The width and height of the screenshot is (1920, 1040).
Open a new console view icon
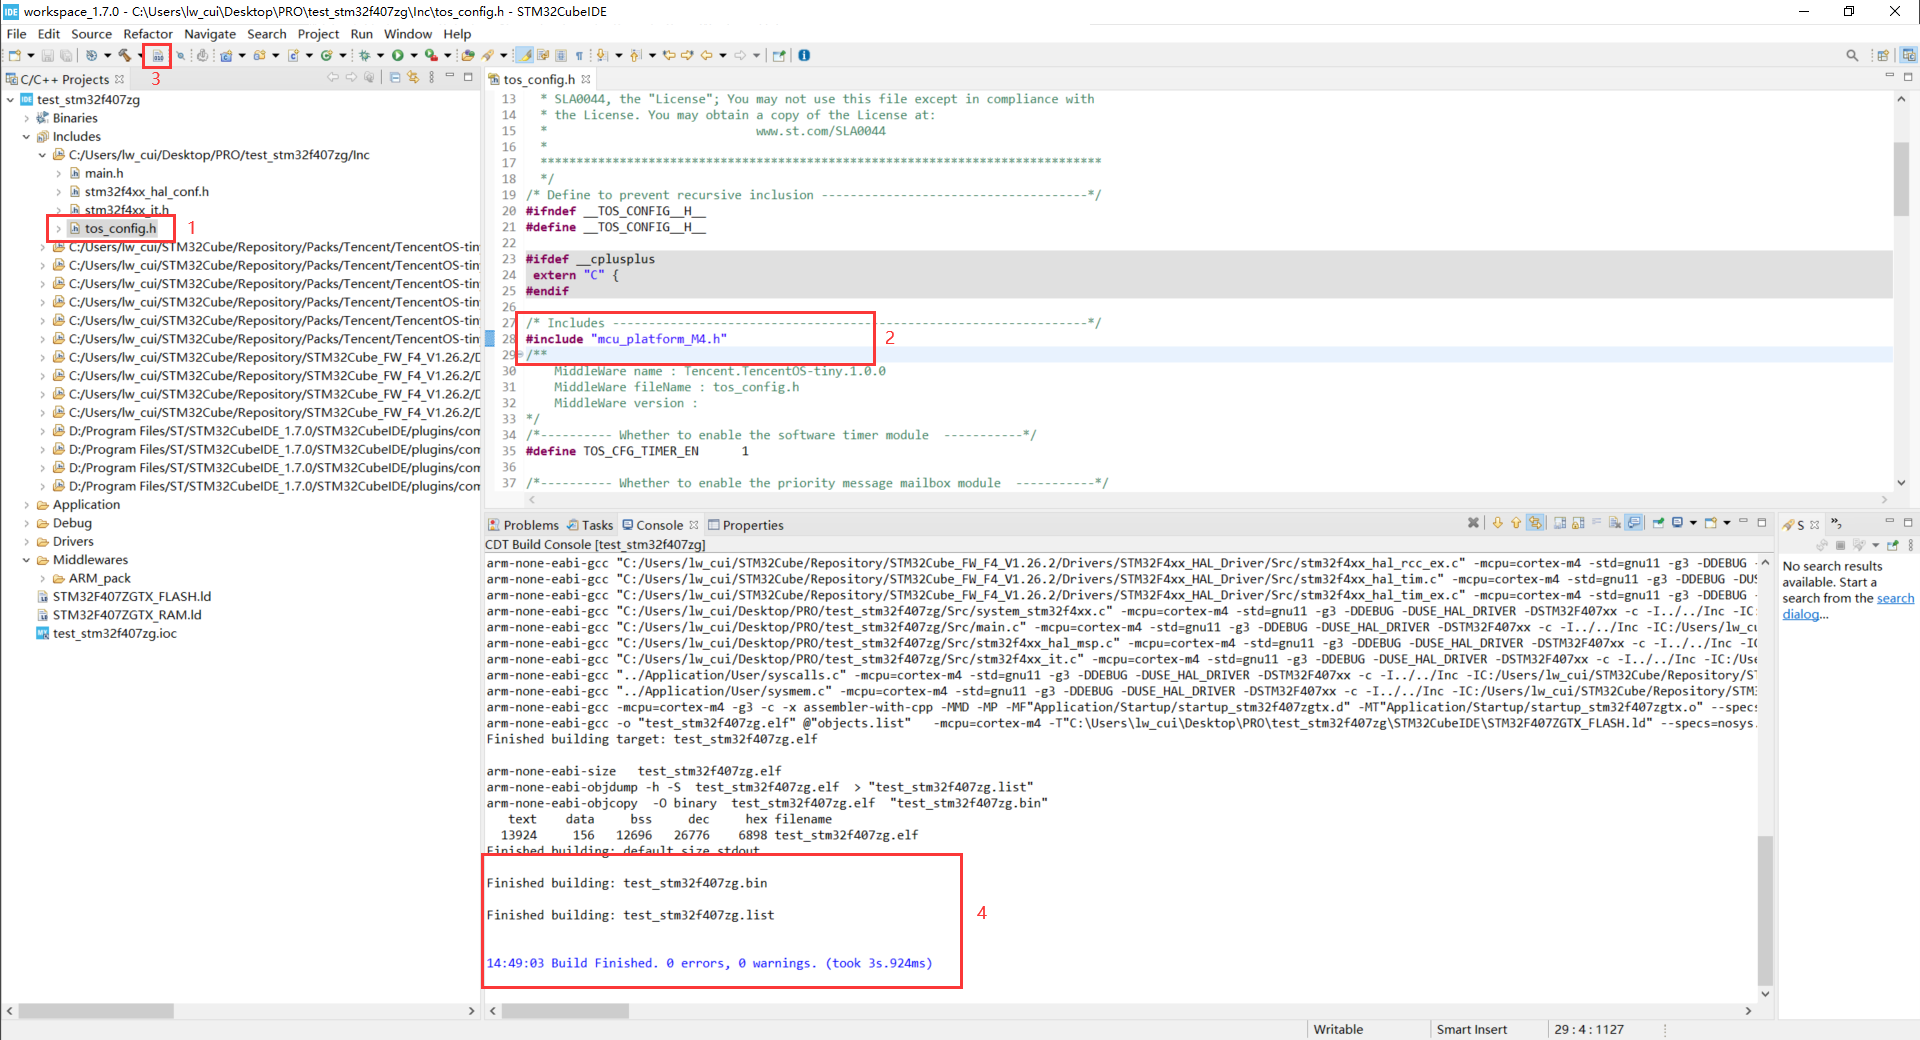pos(1710,522)
